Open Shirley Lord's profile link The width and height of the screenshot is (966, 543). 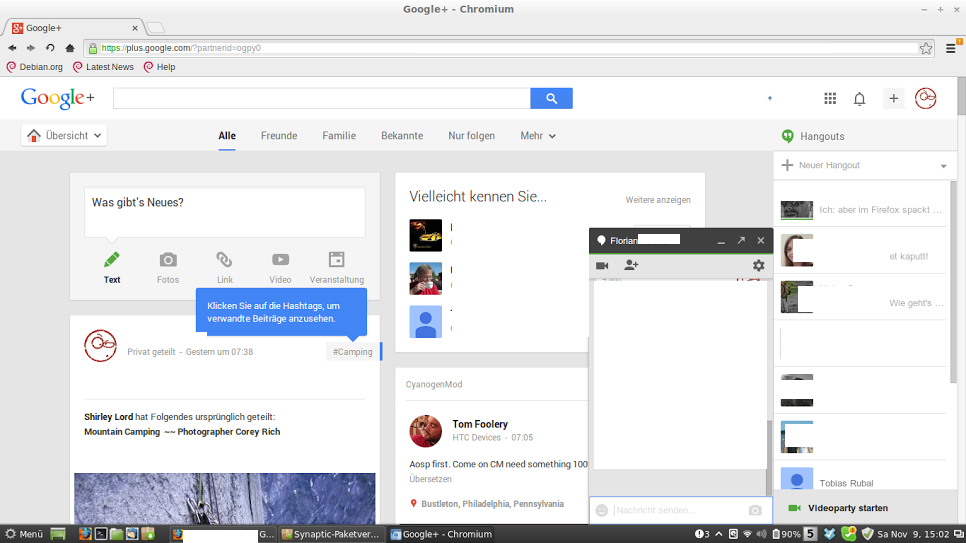tap(108, 417)
